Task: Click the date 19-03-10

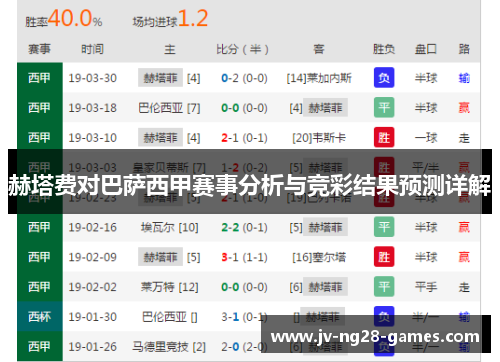Action: click(x=93, y=138)
